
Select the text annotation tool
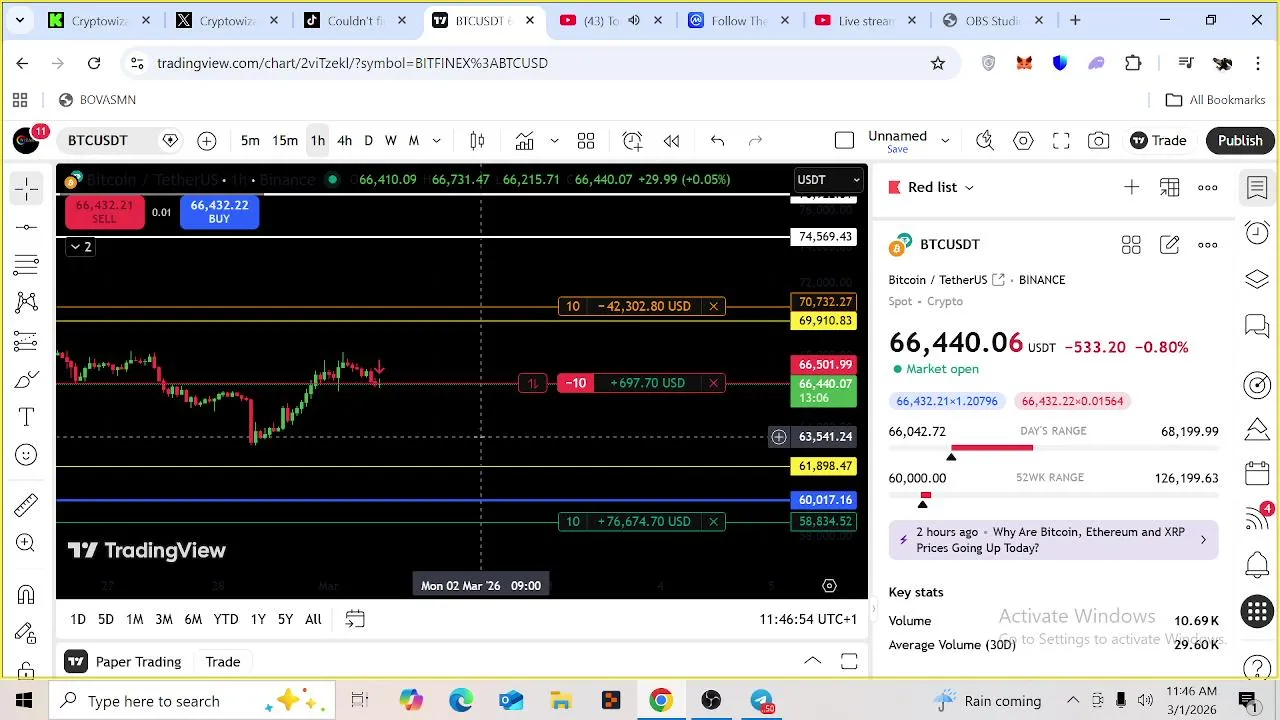tap(27, 417)
